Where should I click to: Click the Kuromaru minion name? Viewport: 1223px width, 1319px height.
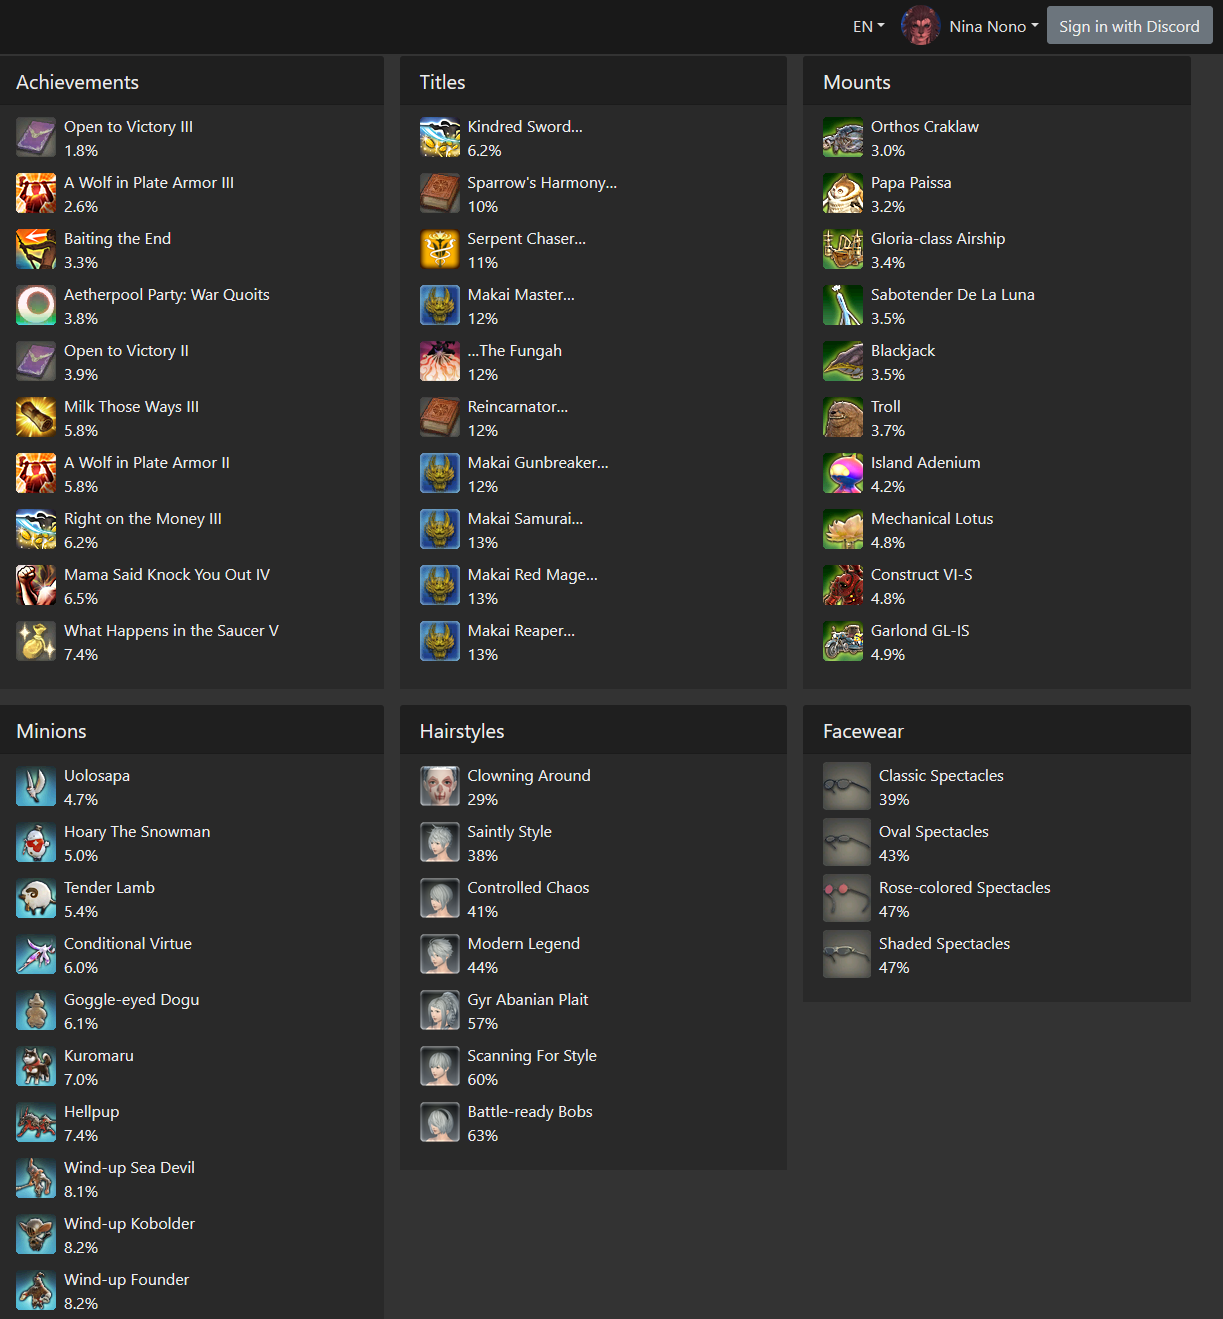pos(99,1056)
